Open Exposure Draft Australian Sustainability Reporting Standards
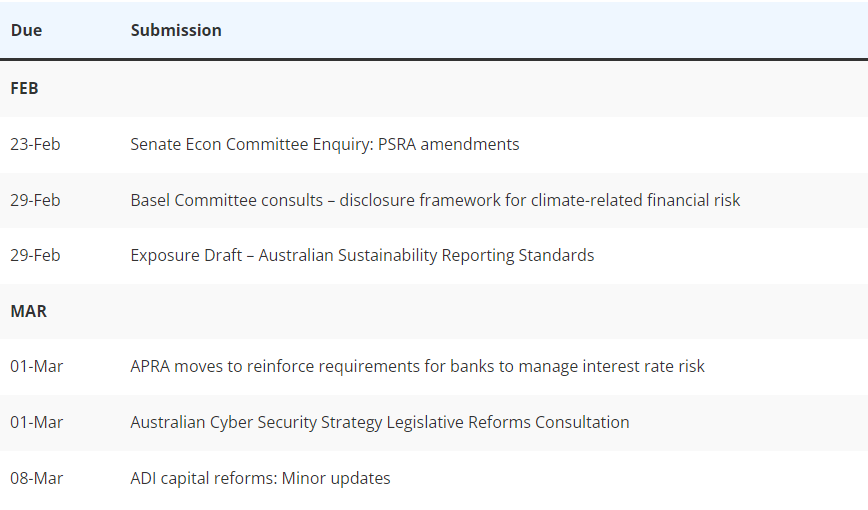 tap(362, 255)
